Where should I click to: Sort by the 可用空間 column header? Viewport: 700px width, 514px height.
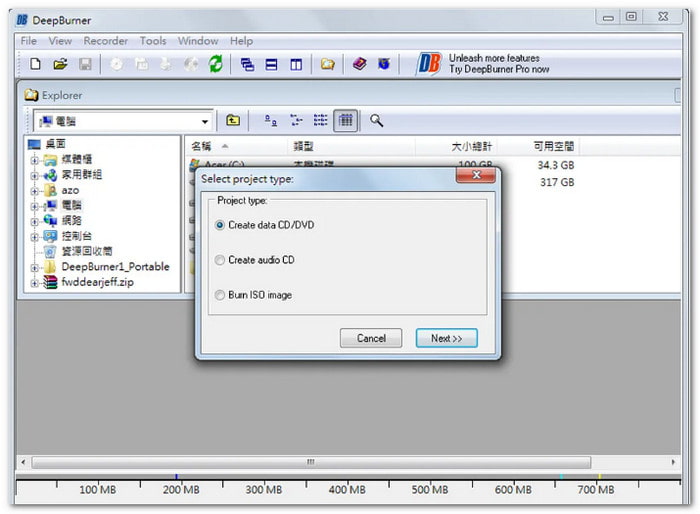click(554, 146)
